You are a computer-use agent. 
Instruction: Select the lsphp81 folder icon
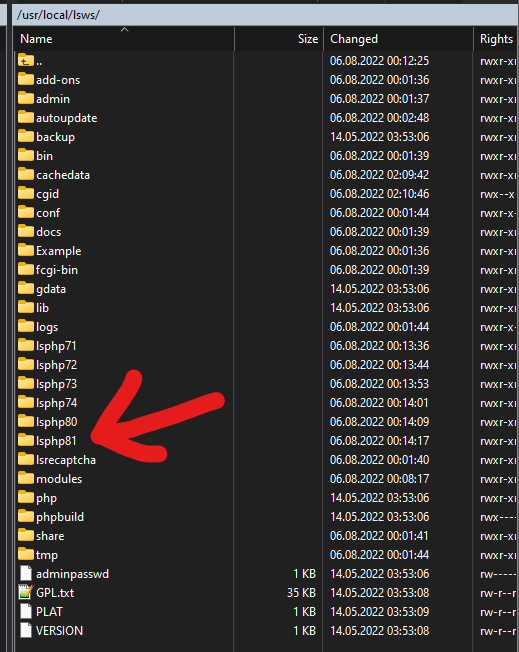point(26,440)
